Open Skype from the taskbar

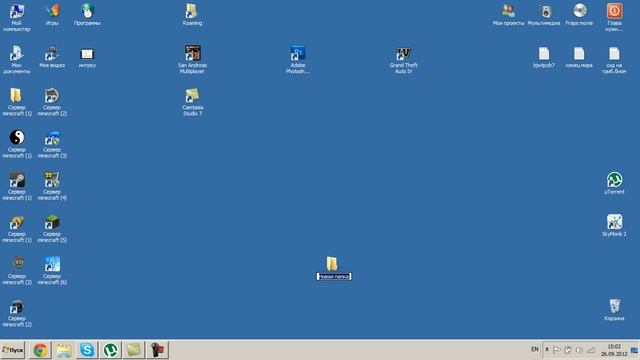(x=87, y=350)
